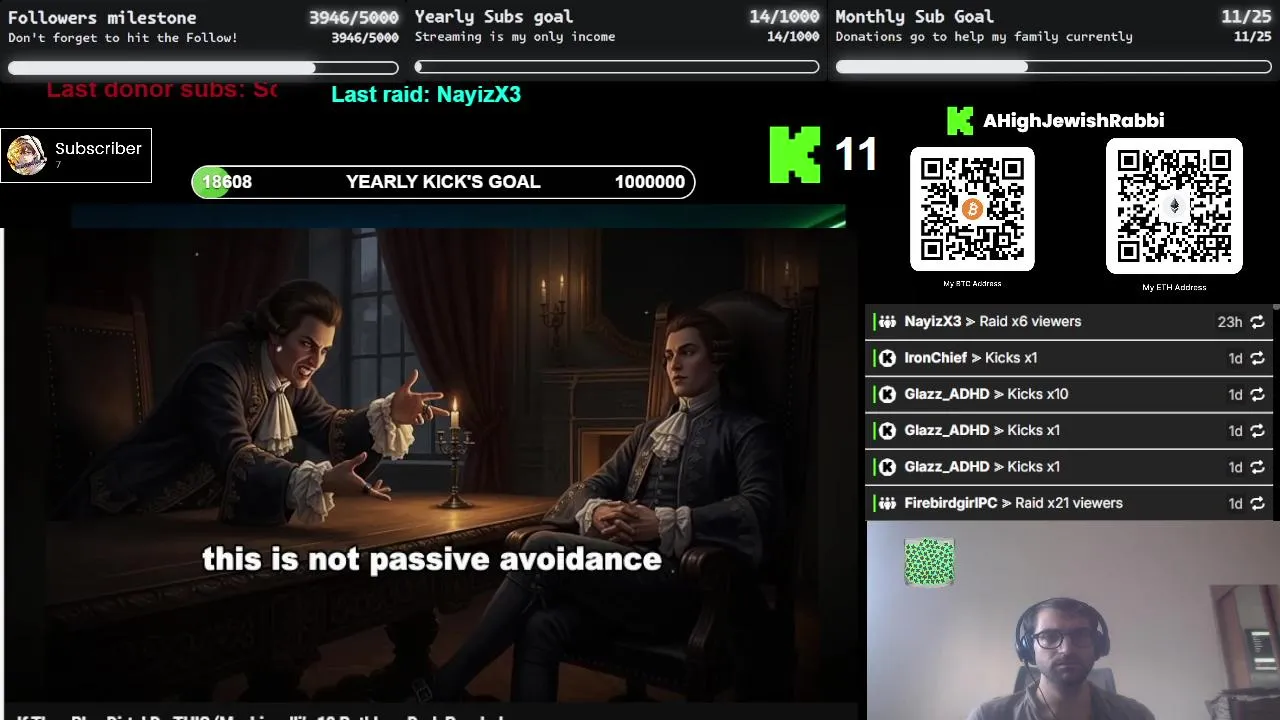Click the Don't forget to hit the Follow text
This screenshot has width=1280, height=720.
click(x=123, y=38)
